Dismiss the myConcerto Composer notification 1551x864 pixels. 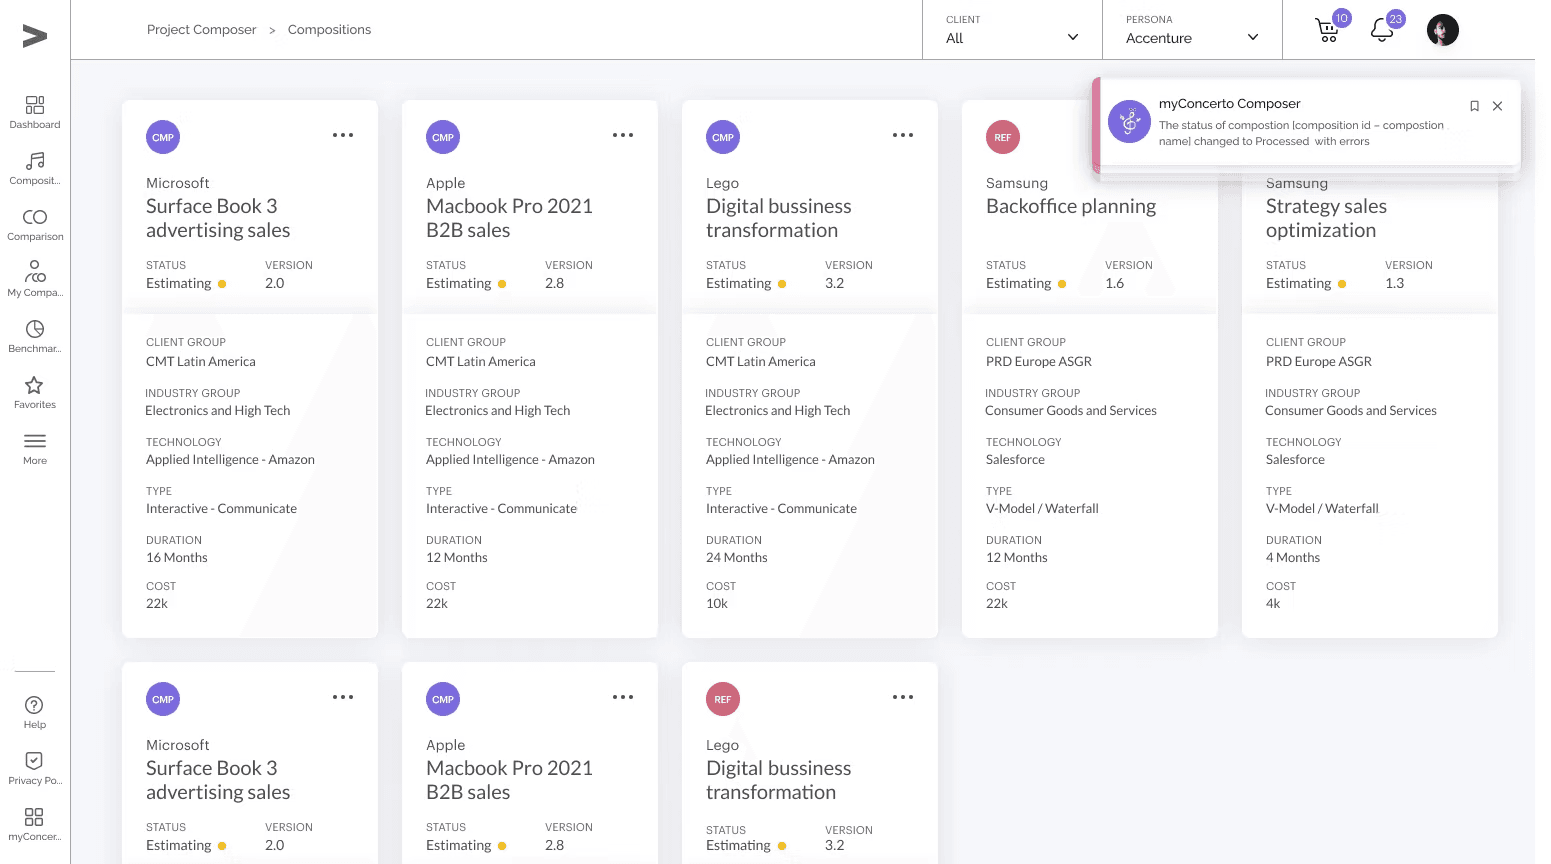tap(1497, 106)
